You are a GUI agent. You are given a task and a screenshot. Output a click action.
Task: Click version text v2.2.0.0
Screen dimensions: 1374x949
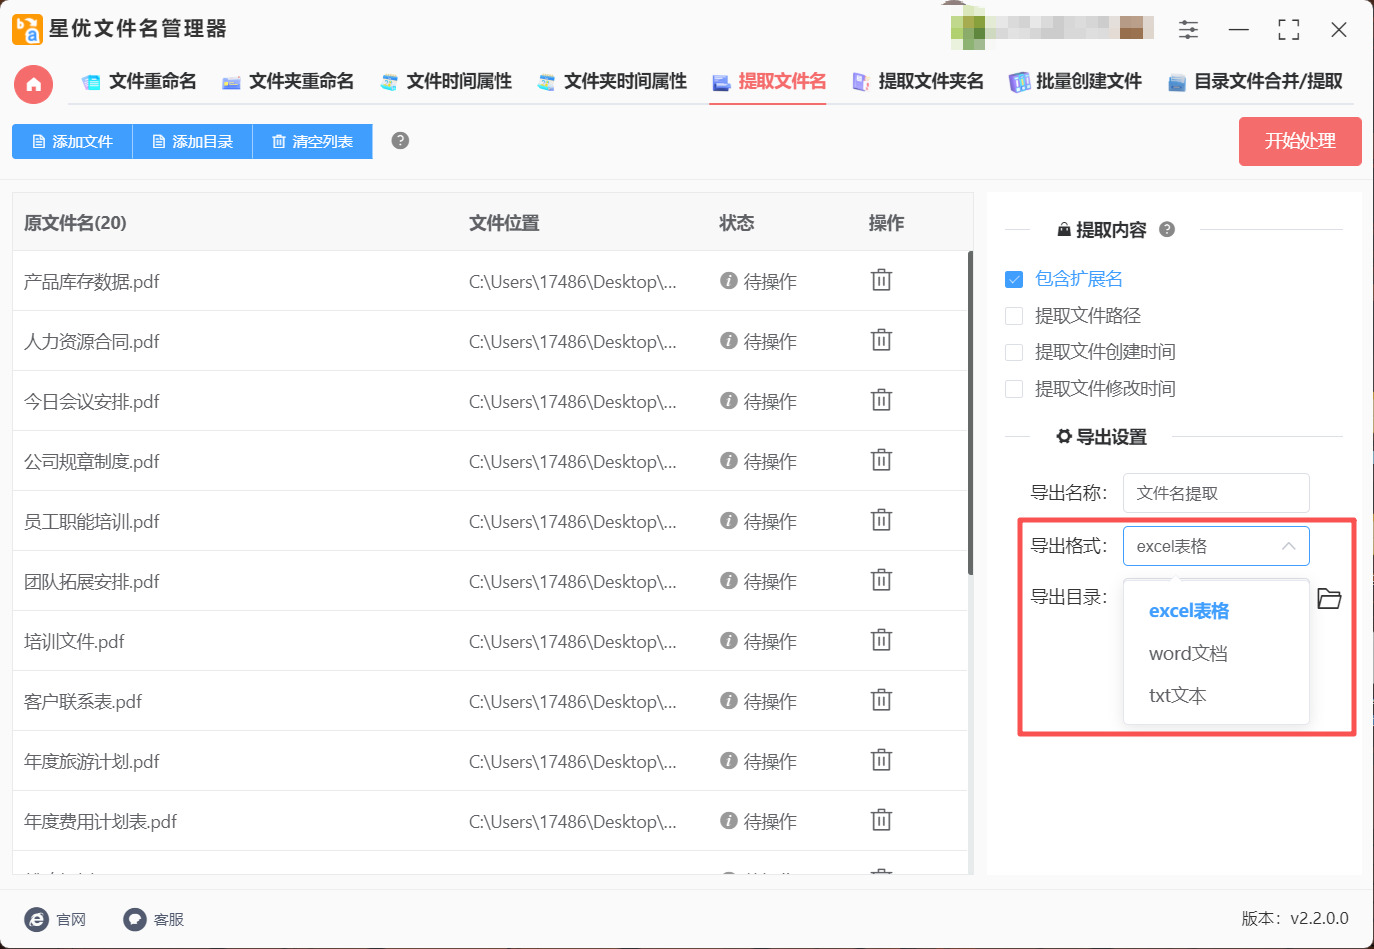pyautogui.click(x=1319, y=918)
